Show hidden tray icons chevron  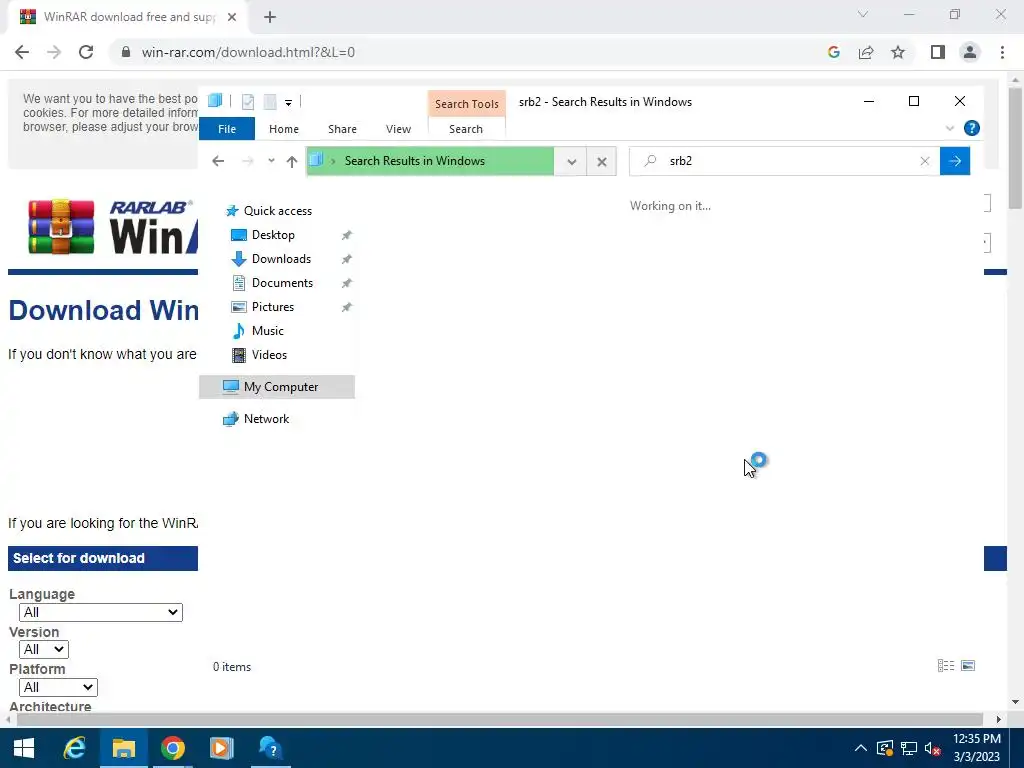(861, 748)
